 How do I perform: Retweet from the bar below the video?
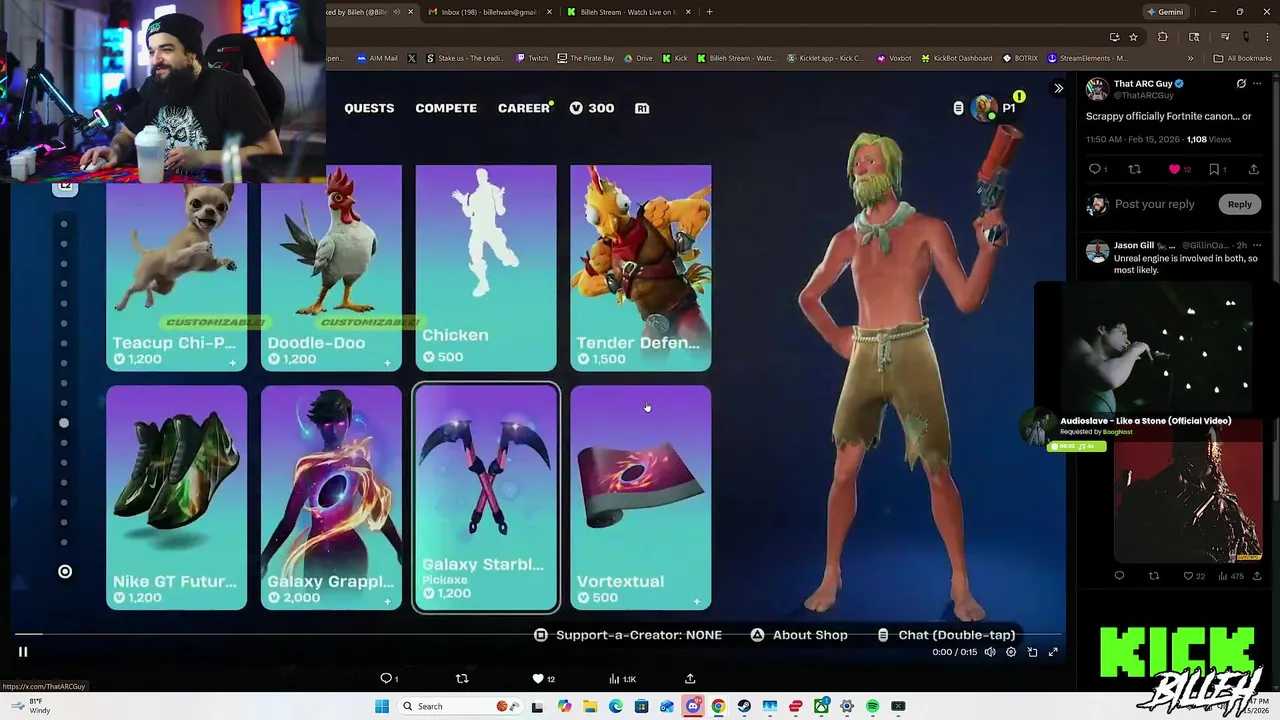462,678
